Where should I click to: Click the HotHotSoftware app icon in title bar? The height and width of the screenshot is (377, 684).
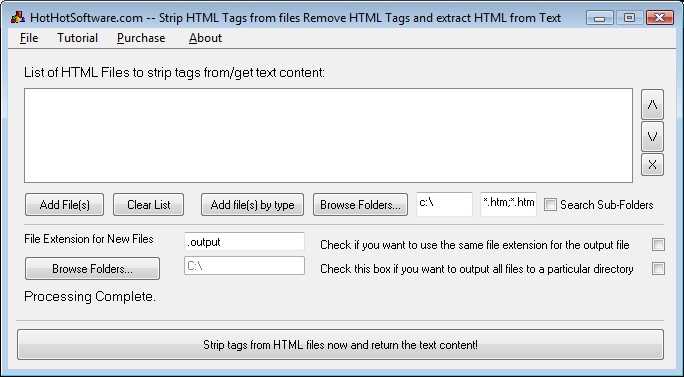coord(18,17)
